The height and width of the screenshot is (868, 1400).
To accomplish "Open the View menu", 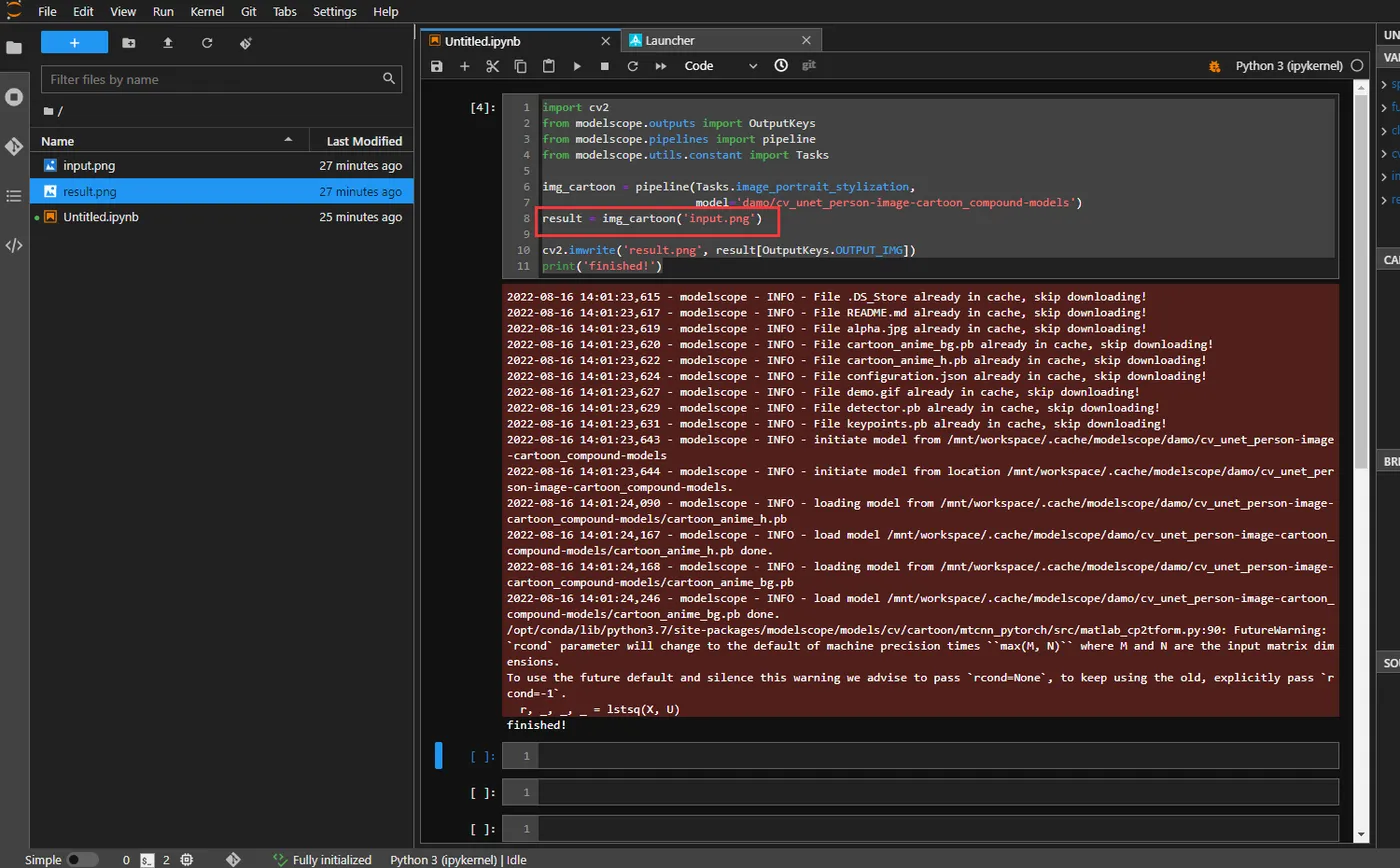I will coord(123,11).
